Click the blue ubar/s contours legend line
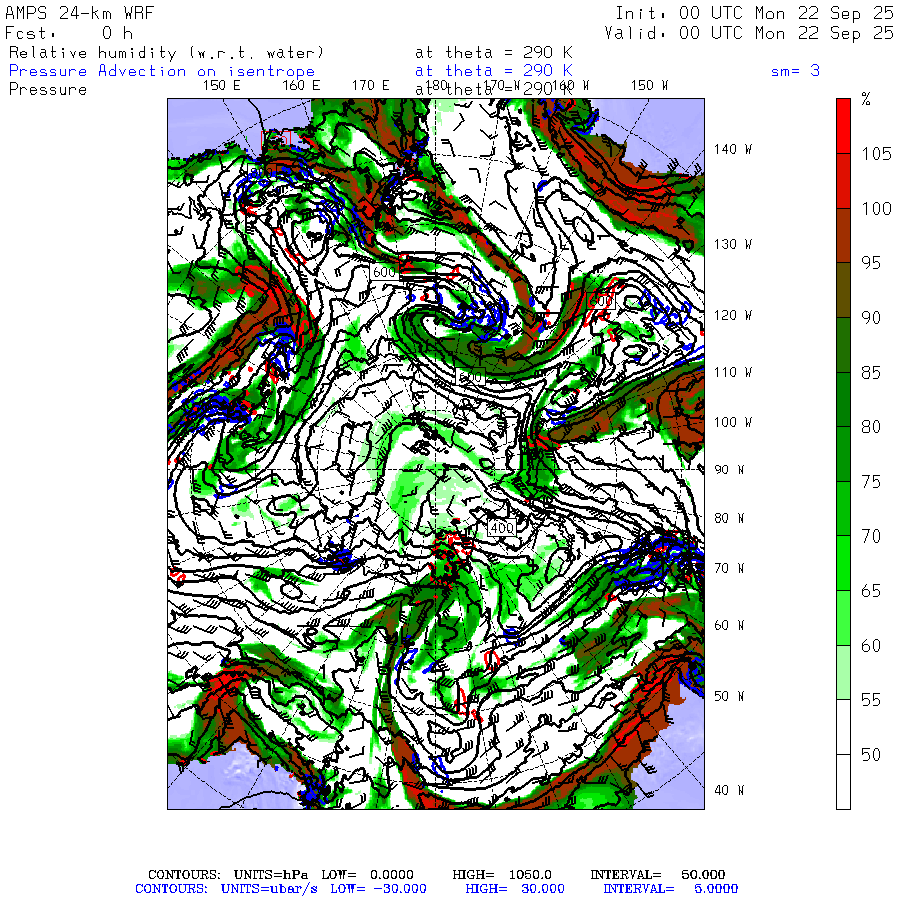Screen dimensions: 900x900 436,888
